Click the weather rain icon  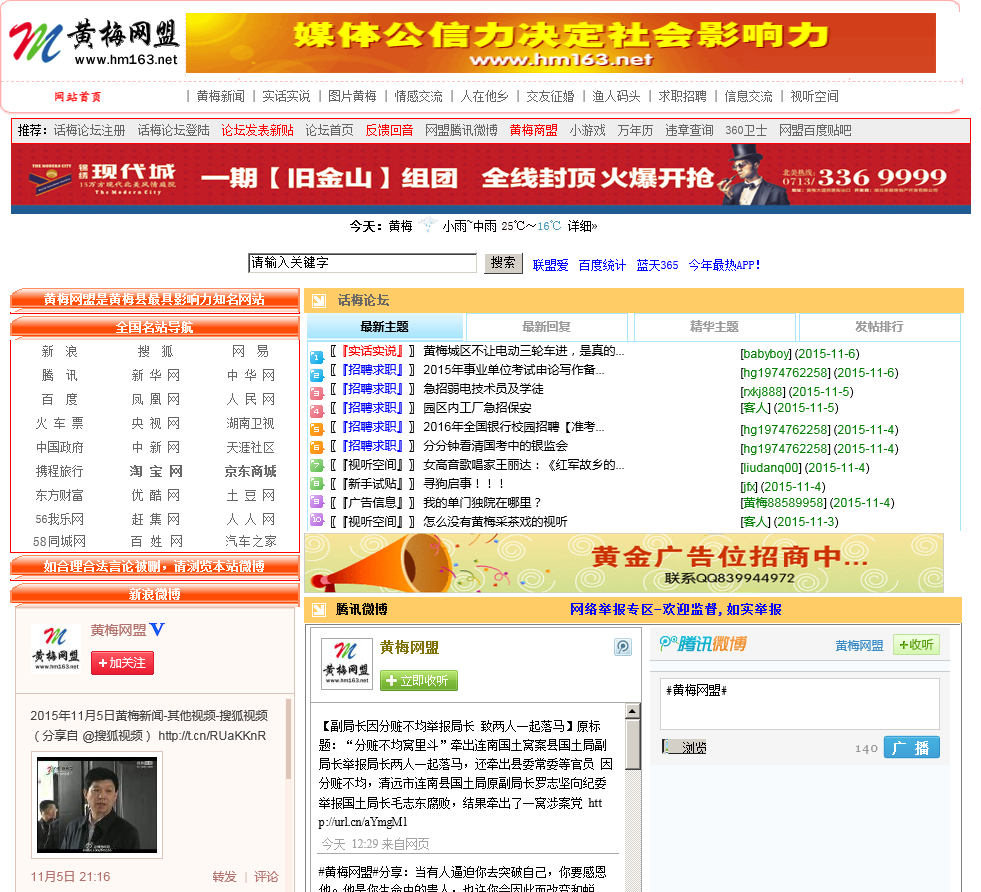click(427, 225)
